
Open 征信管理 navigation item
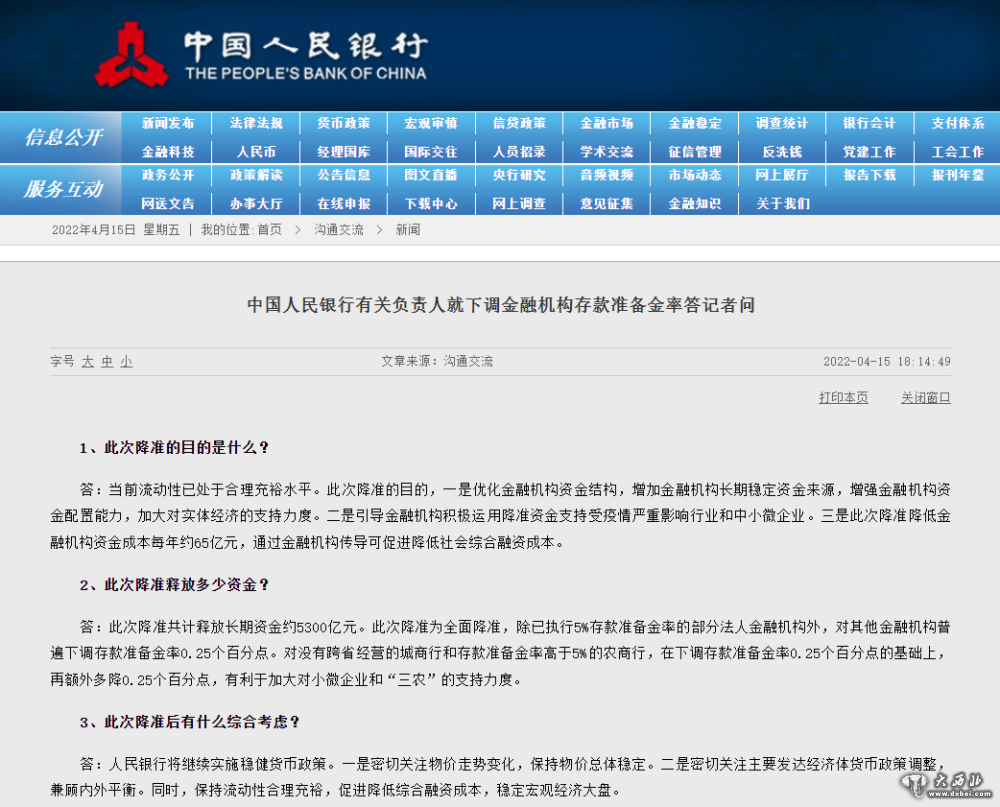pyautogui.click(x=694, y=152)
